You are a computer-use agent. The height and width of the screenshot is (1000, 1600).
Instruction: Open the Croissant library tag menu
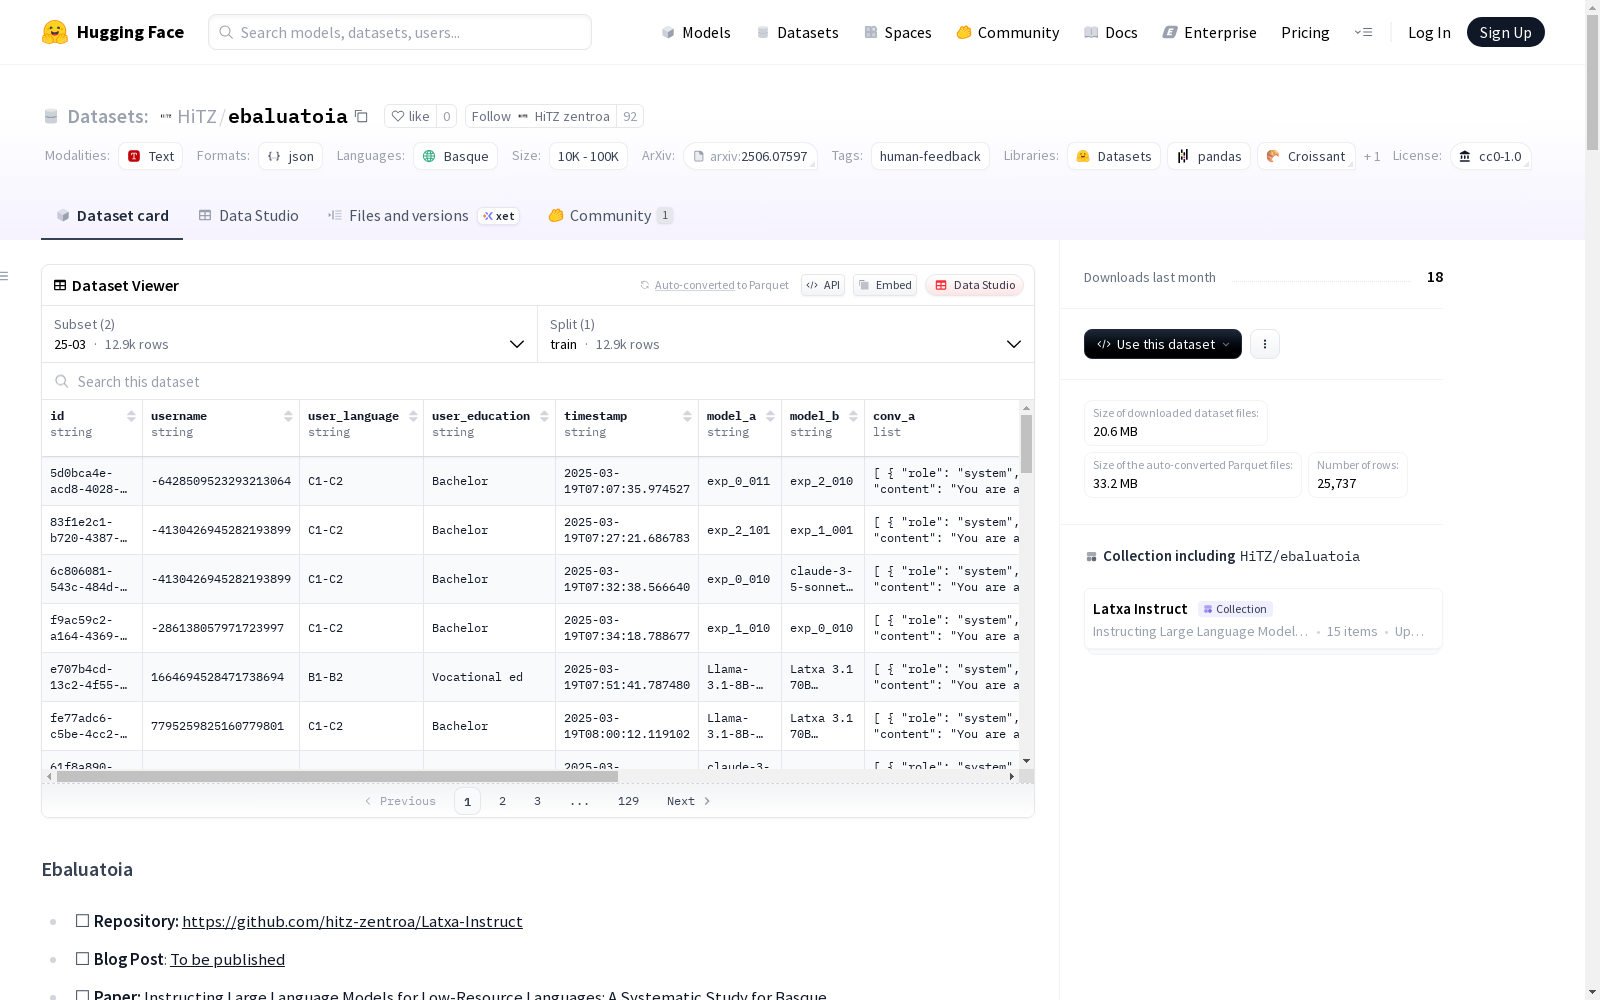tap(1306, 156)
